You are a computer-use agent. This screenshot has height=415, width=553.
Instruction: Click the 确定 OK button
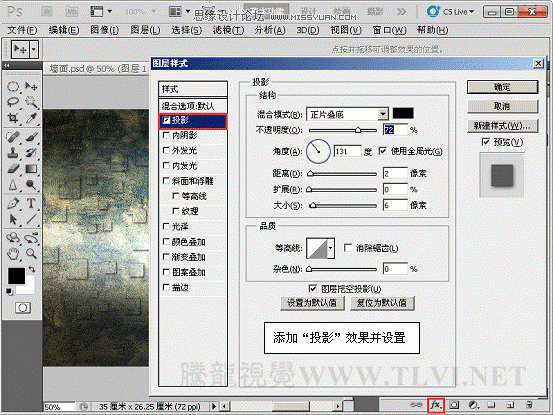coord(503,87)
